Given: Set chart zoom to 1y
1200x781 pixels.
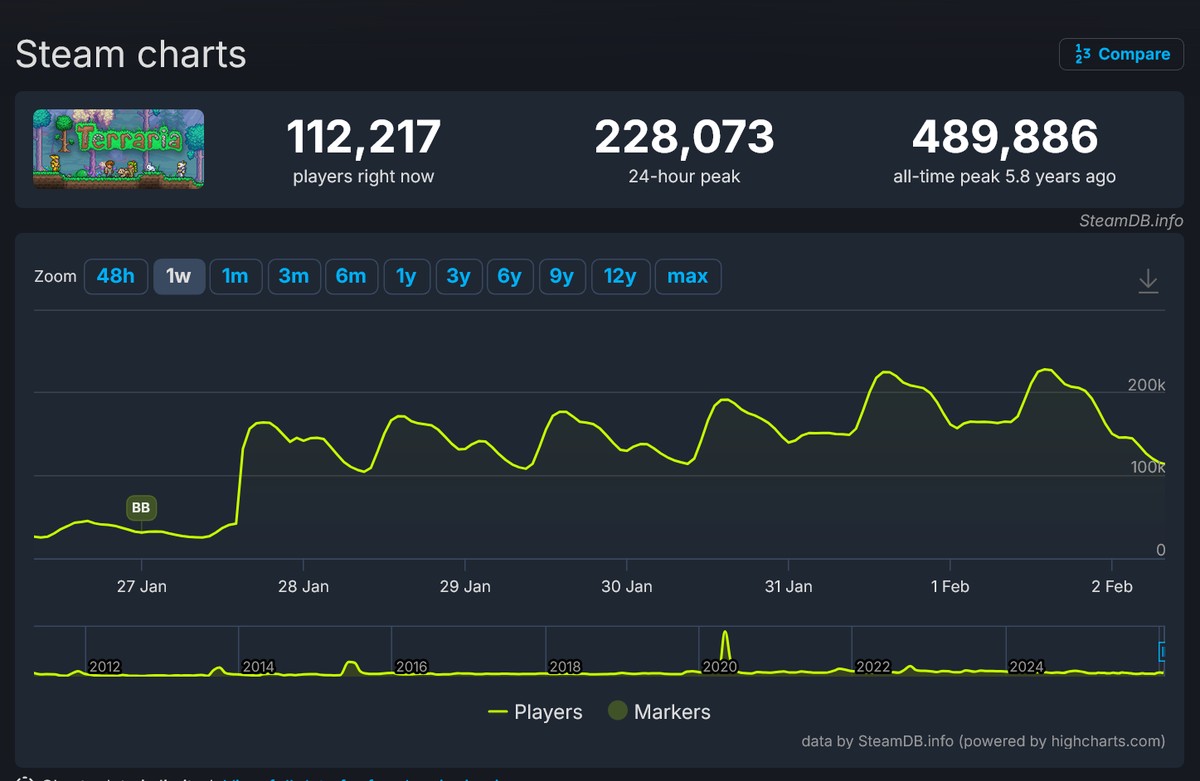Looking at the screenshot, I should (406, 276).
